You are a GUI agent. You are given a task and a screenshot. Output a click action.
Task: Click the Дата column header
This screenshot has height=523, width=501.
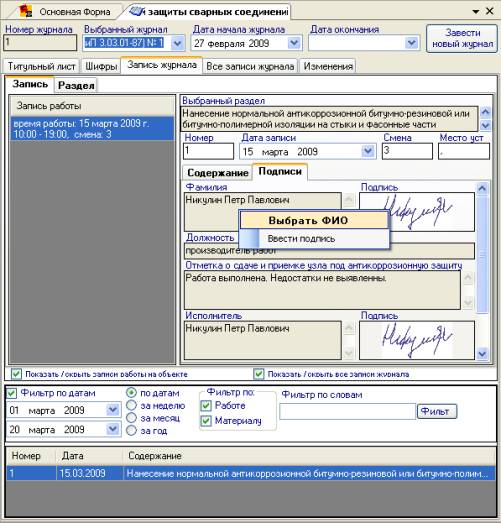pyautogui.click(x=89, y=456)
